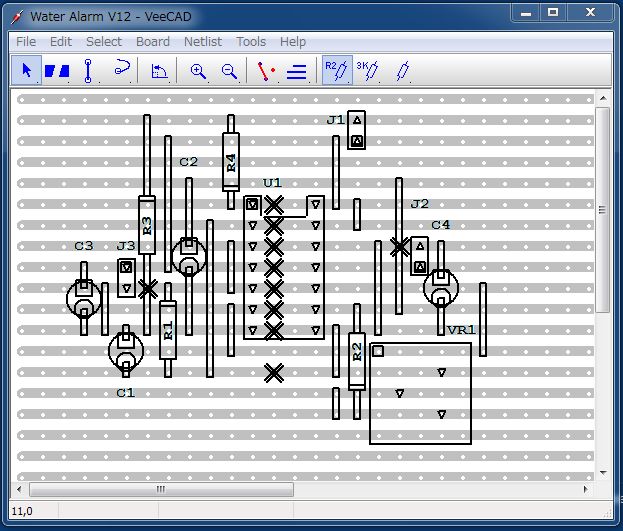Select capacitor C1 circle outline

coord(126,351)
